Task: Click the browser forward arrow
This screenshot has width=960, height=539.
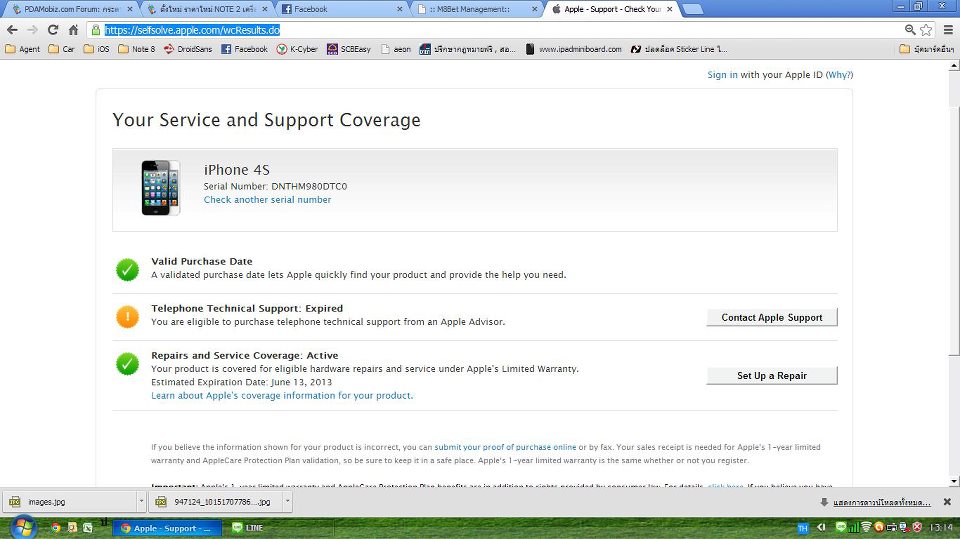Action: tap(32, 29)
